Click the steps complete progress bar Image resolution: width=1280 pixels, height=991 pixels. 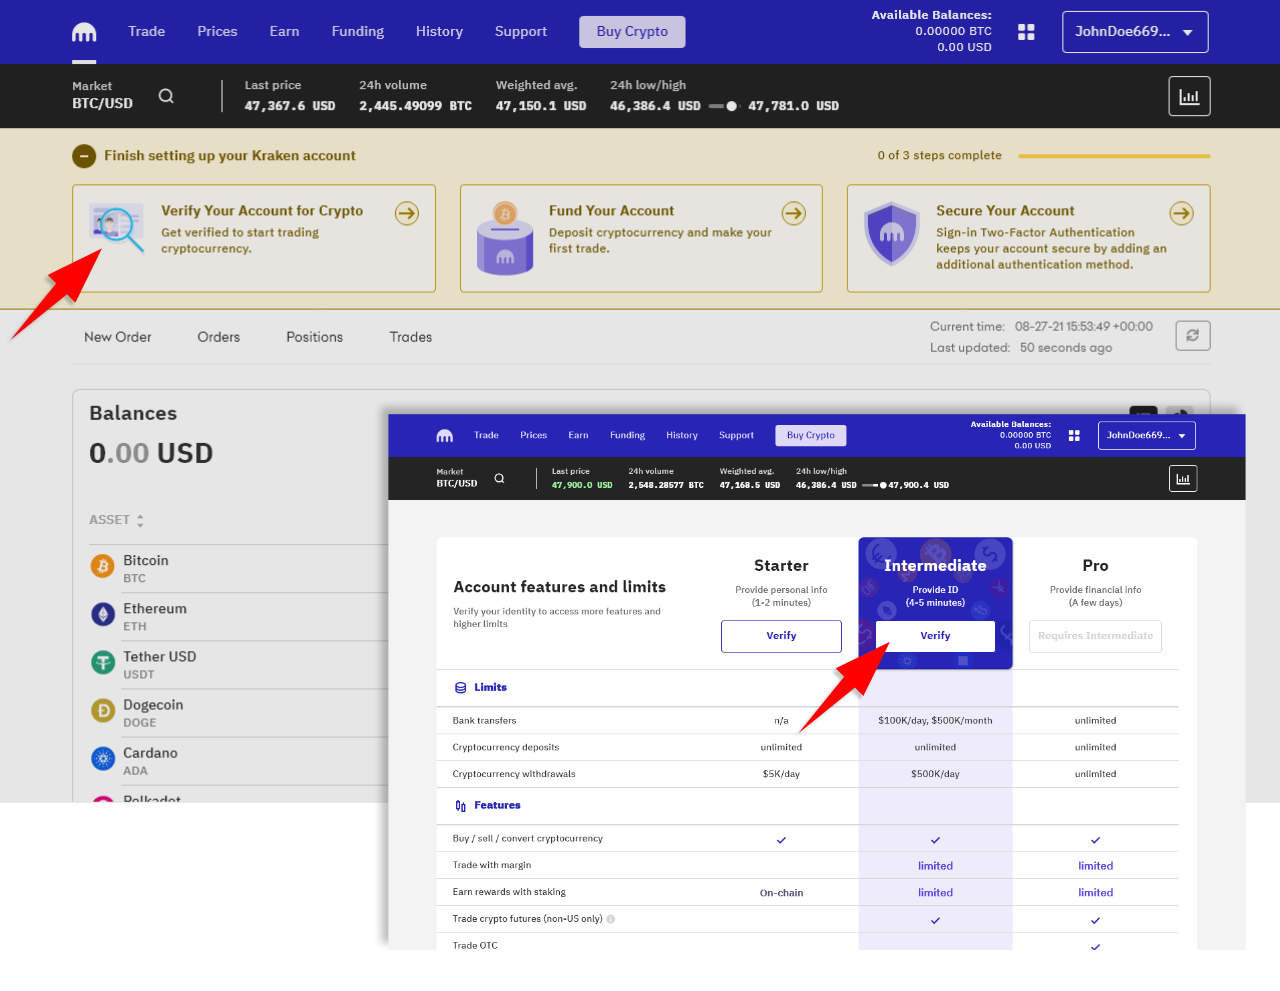click(1114, 156)
